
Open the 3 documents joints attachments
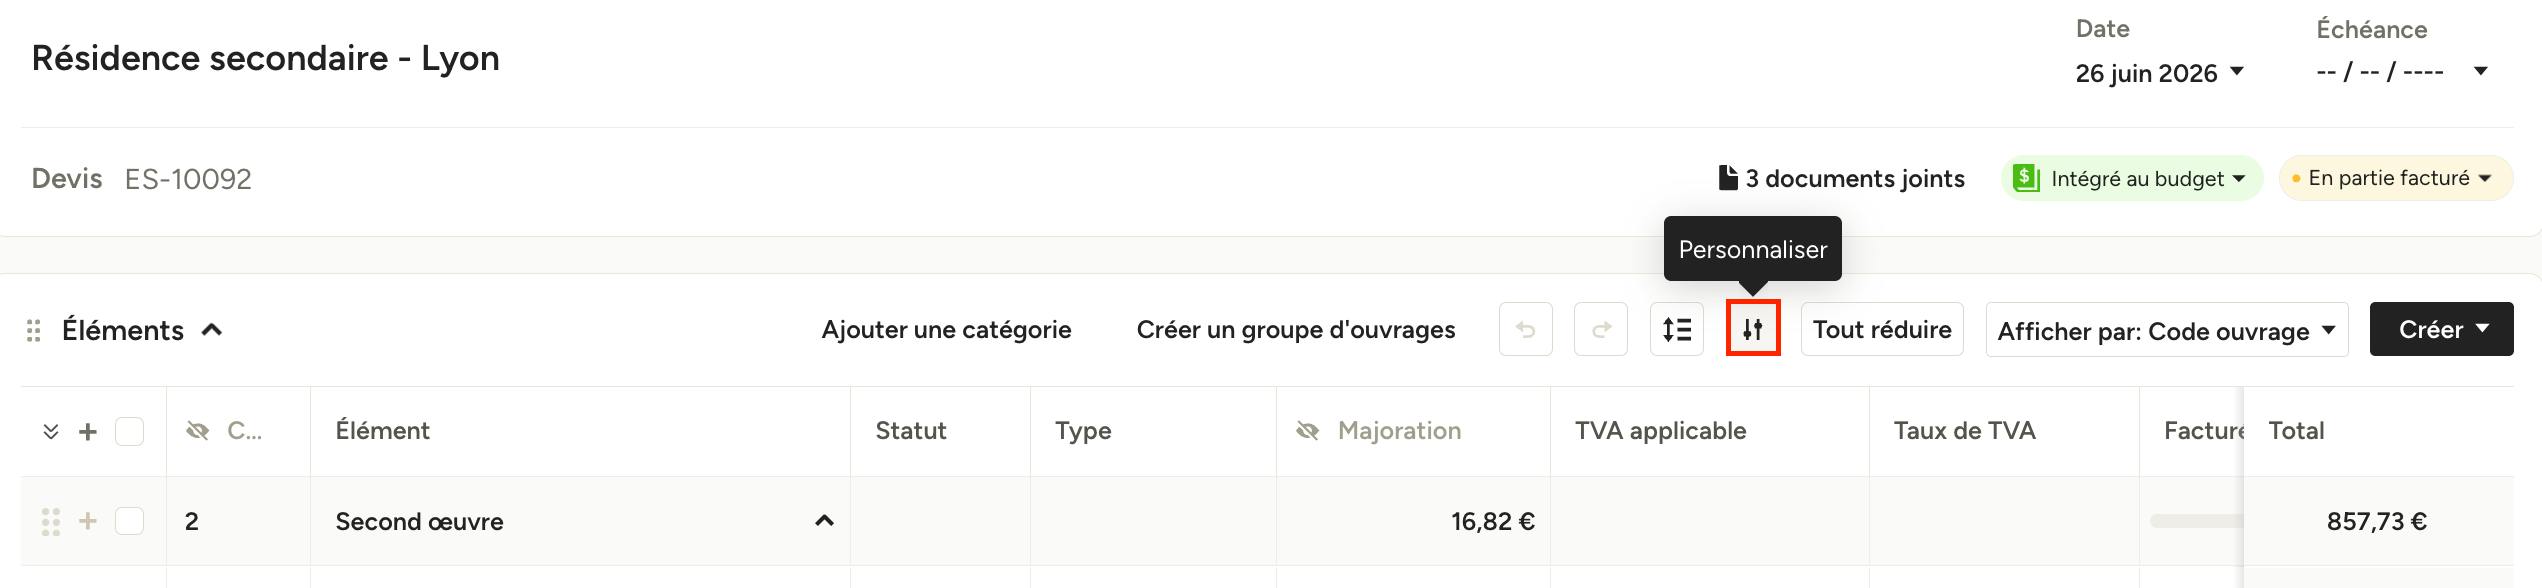click(x=1841, y=178)
